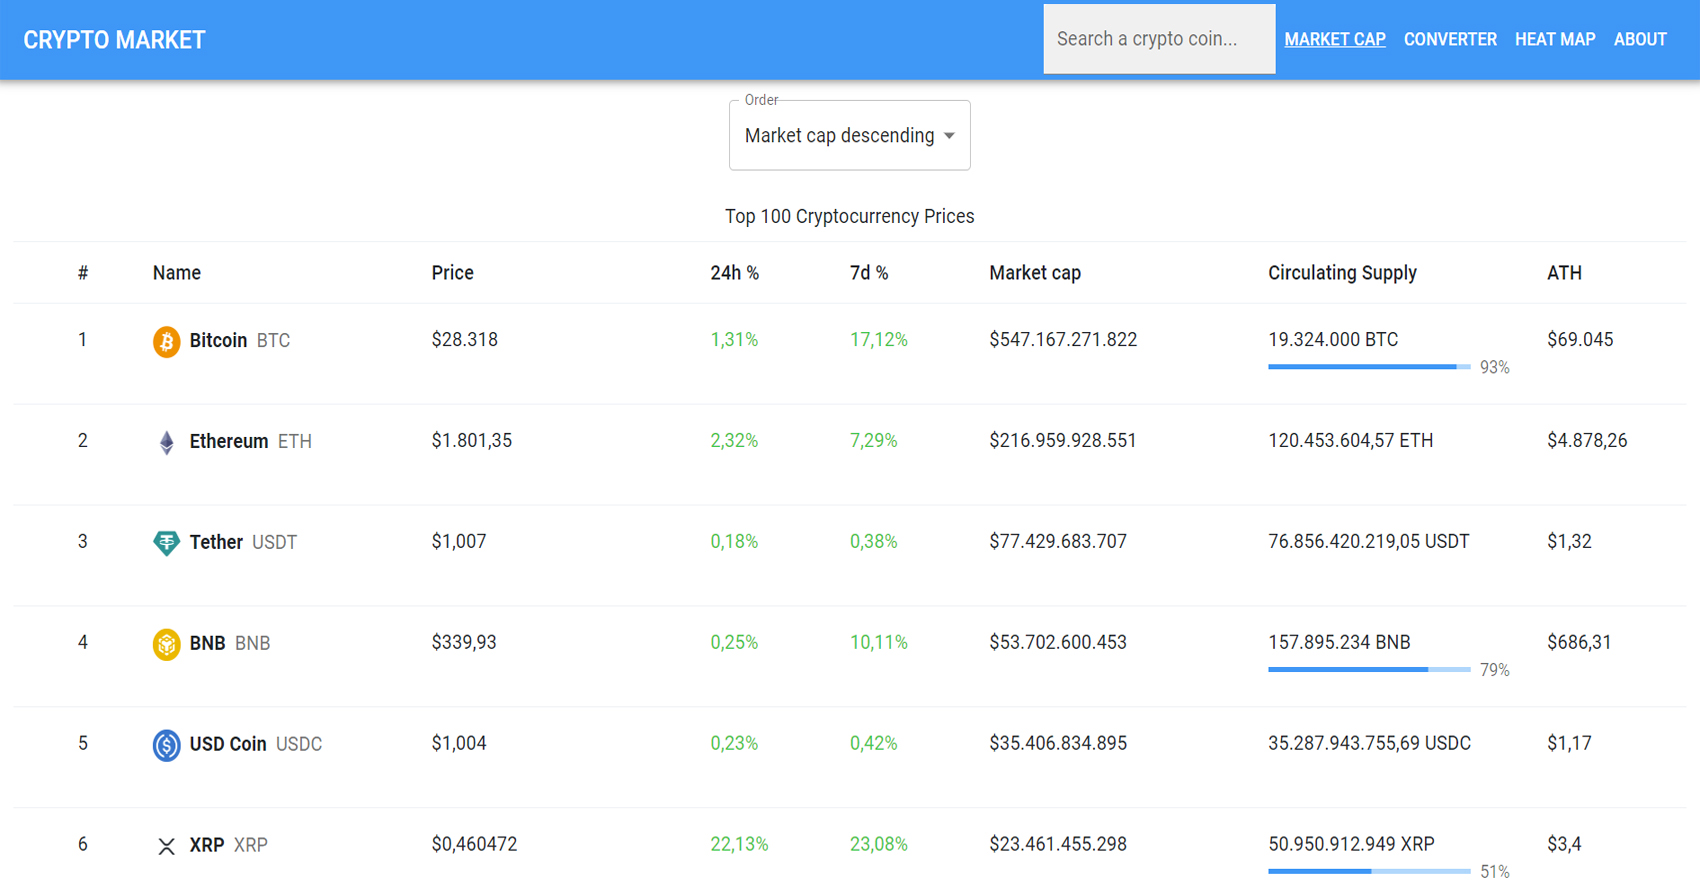Click the Market cap column header
Screen dimensions: 1700x892
pyautogui.click(x=1035, y=273)
